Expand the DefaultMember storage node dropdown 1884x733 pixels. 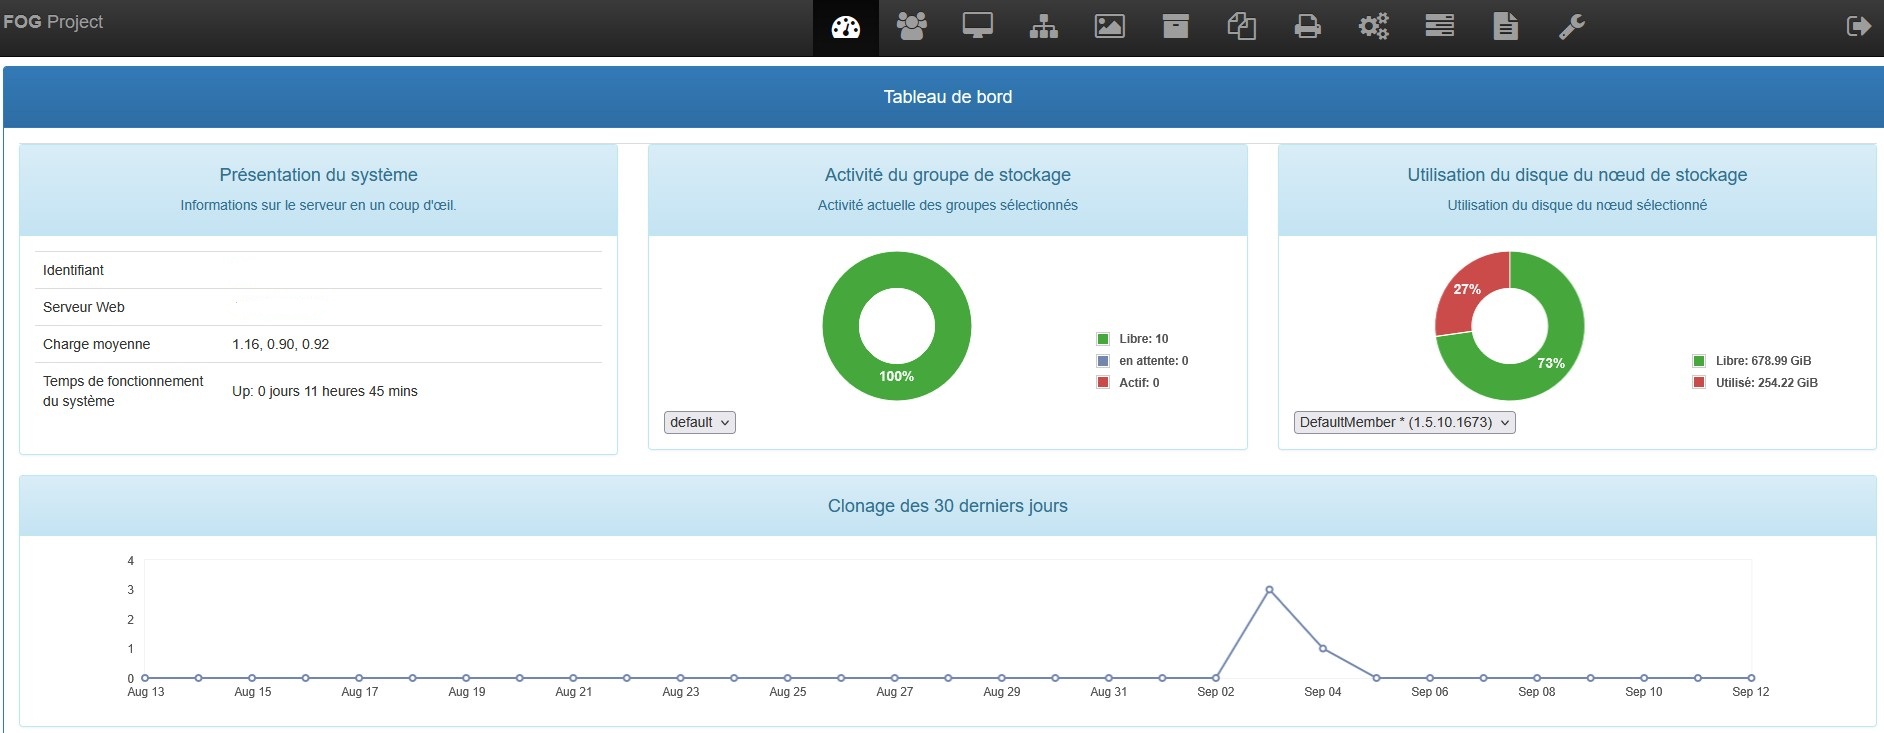coord(1404,423)
